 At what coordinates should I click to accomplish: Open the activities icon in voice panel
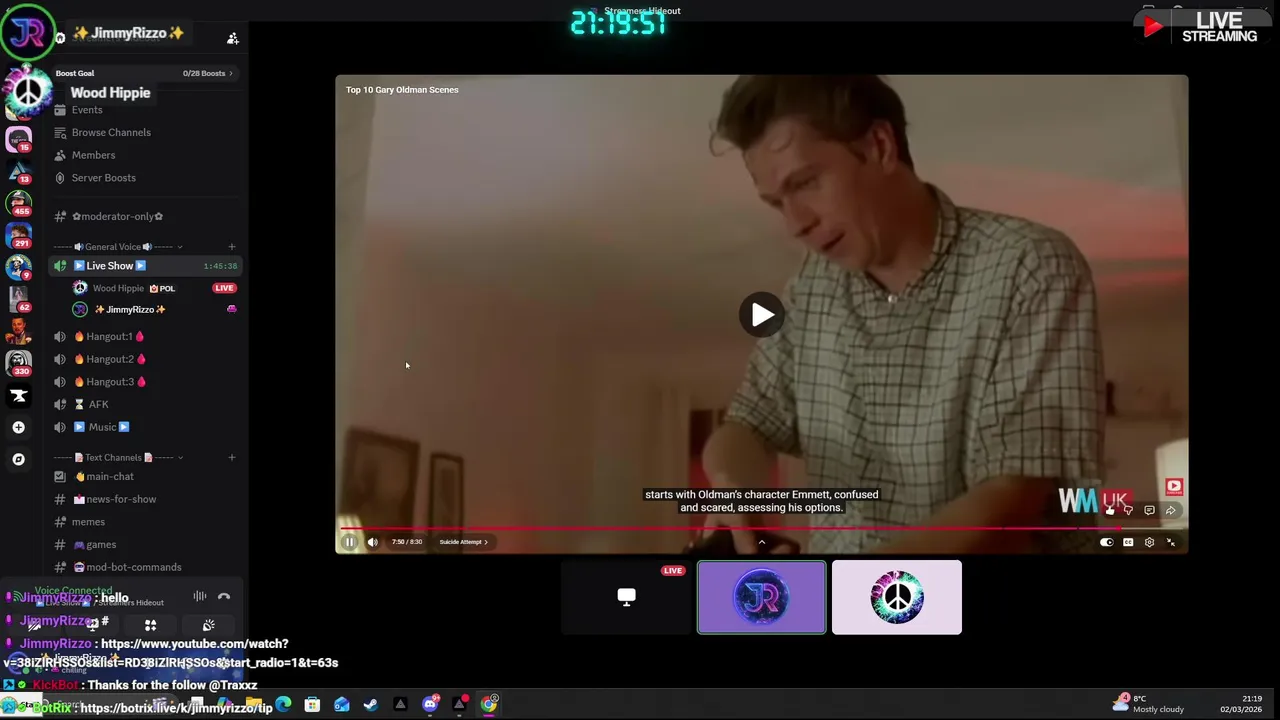point(150,626)
